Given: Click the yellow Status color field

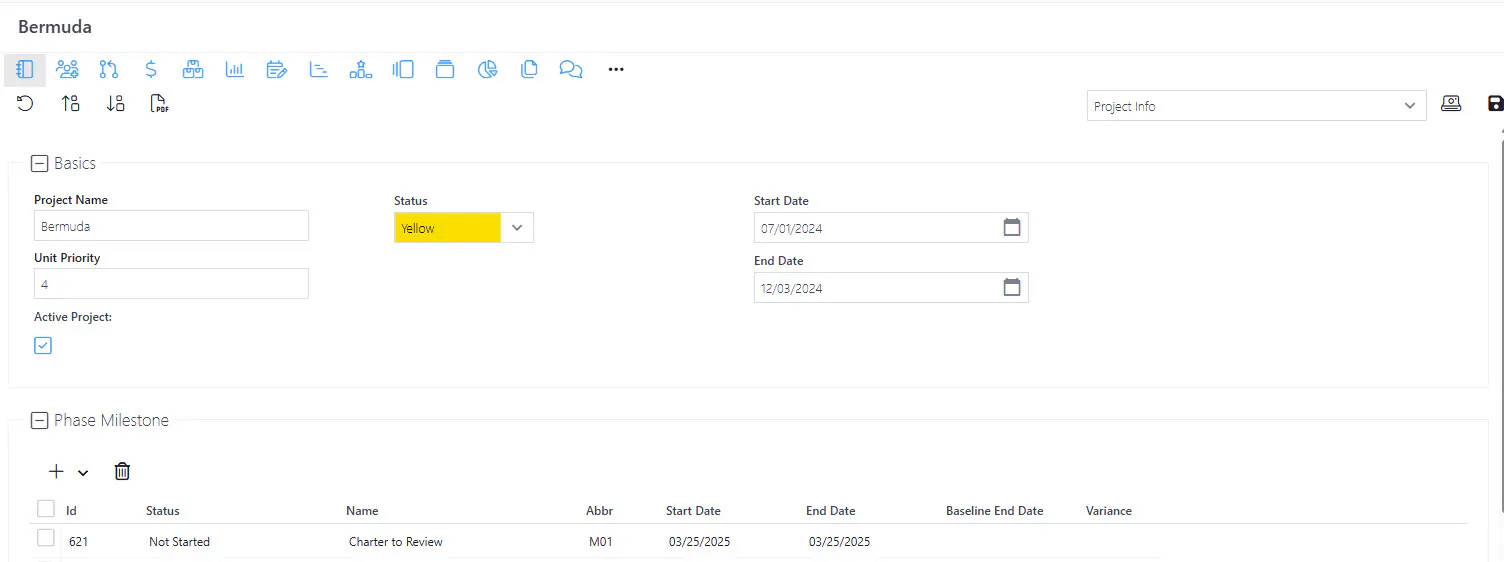Looking at the screenshot, I should coord(447,228).
